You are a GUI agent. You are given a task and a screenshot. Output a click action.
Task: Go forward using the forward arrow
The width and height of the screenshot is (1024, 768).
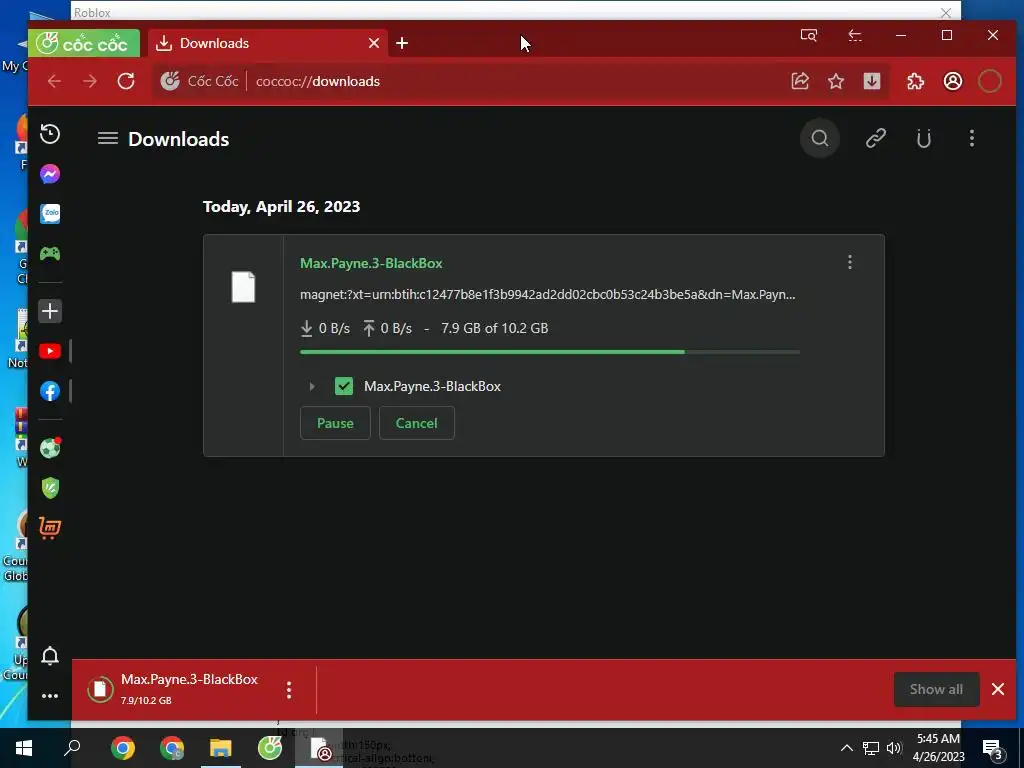click(90, 81)
